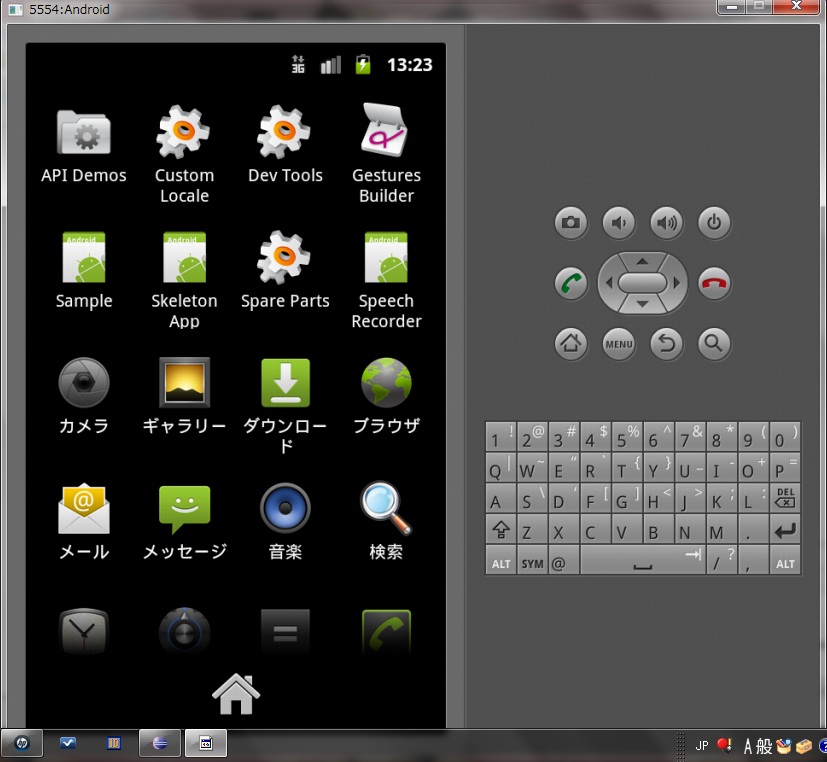Click the green call hardware button
The height and width of the screenshot is (762, 827).
click(571, 283)
